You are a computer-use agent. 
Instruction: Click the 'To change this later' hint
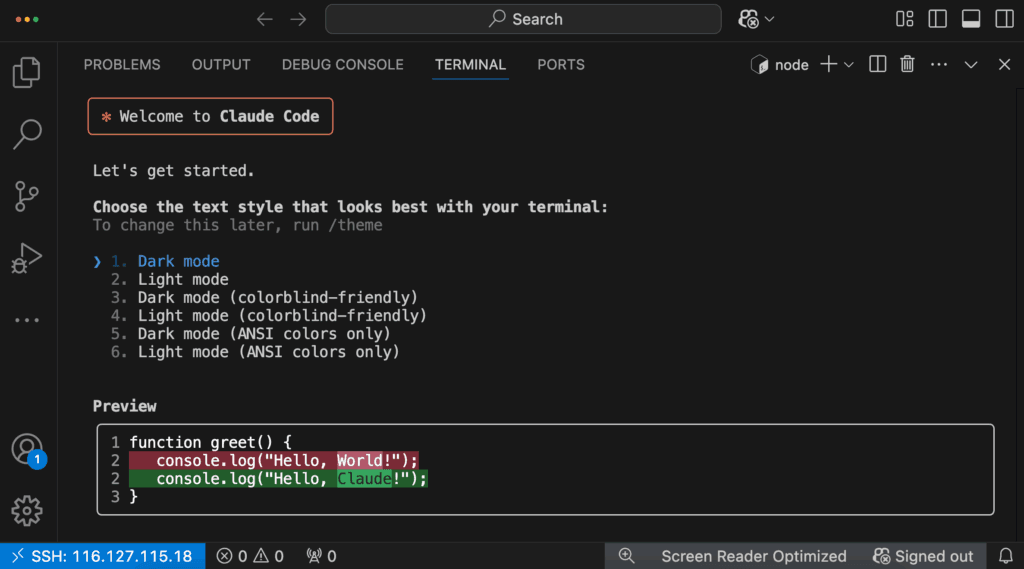click(x=238, y=225)
